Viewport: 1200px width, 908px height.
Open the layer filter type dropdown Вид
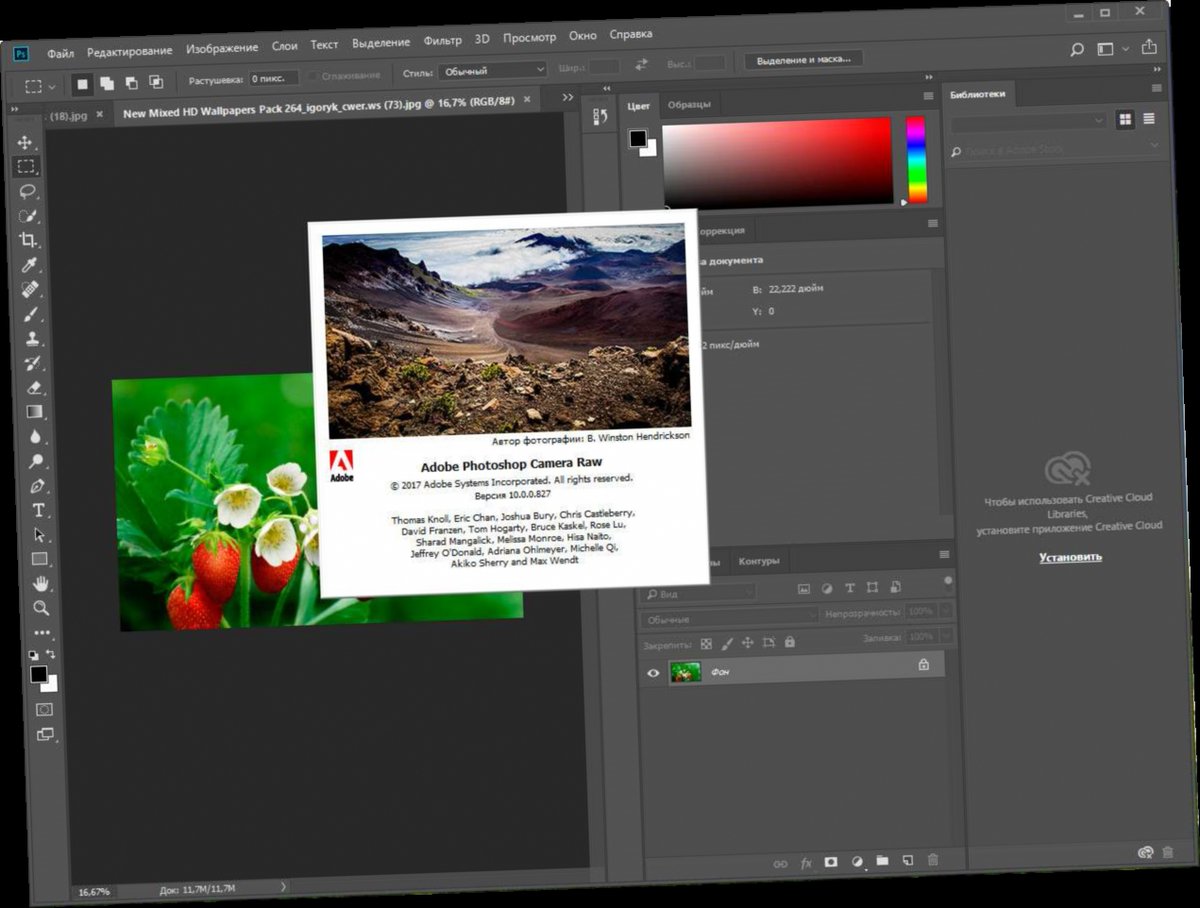click(x=699, y=594)
